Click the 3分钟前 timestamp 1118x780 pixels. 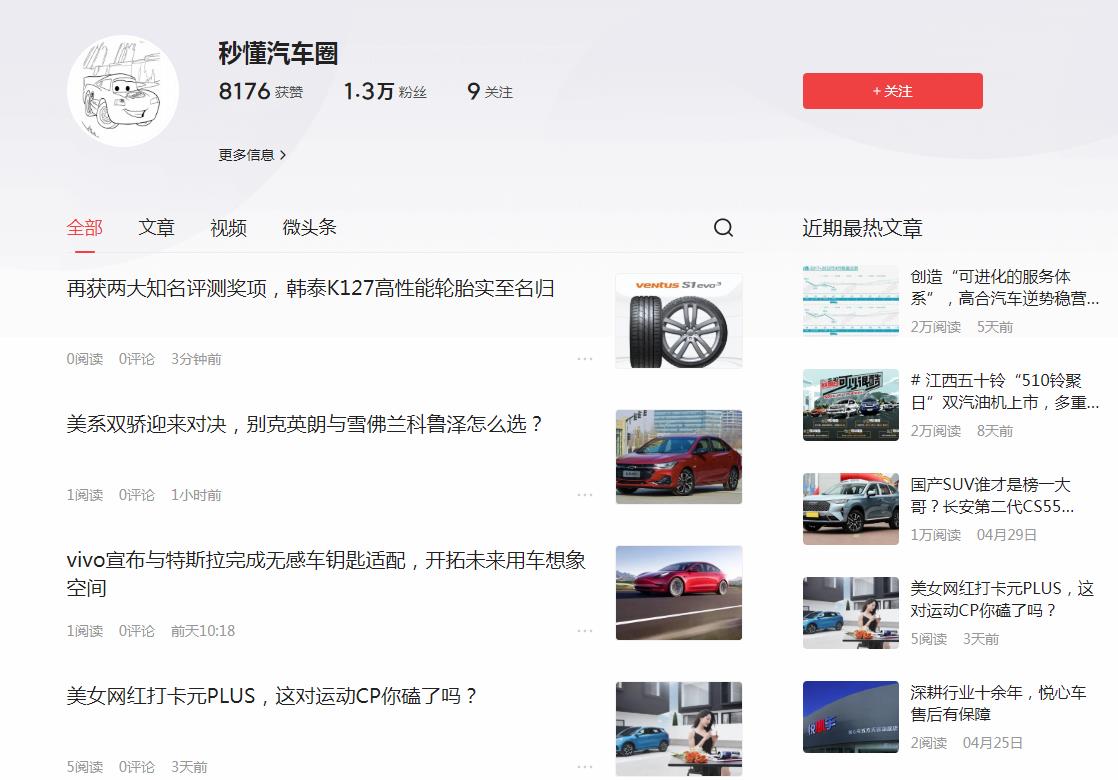tap(196, 359)
